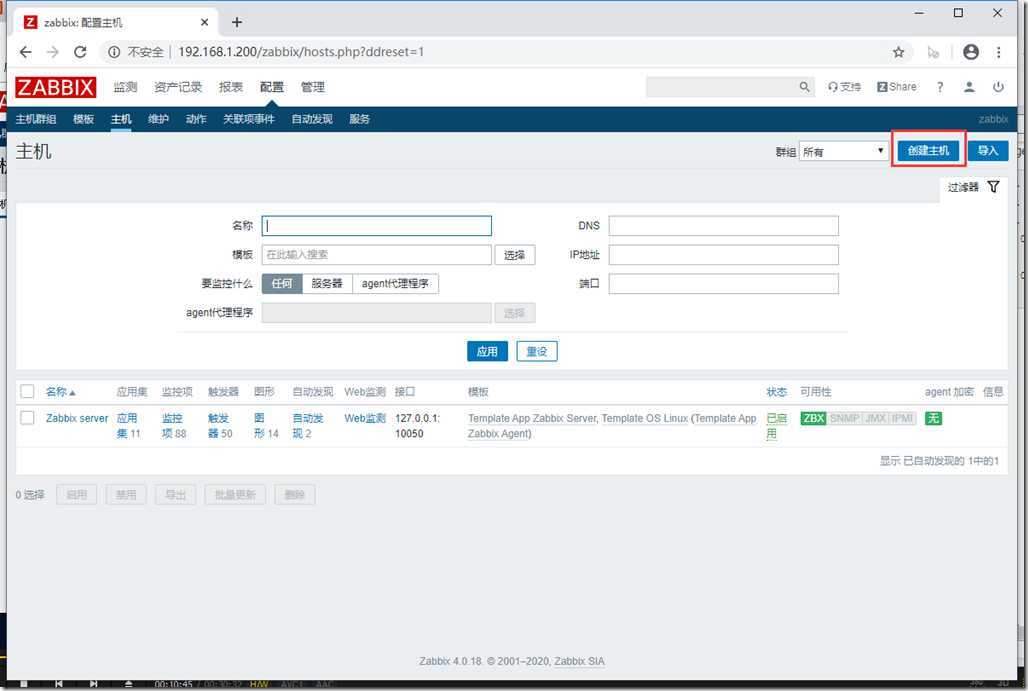
Task: Switch to the 自动发现 submenu
Action: click(312, 119)
